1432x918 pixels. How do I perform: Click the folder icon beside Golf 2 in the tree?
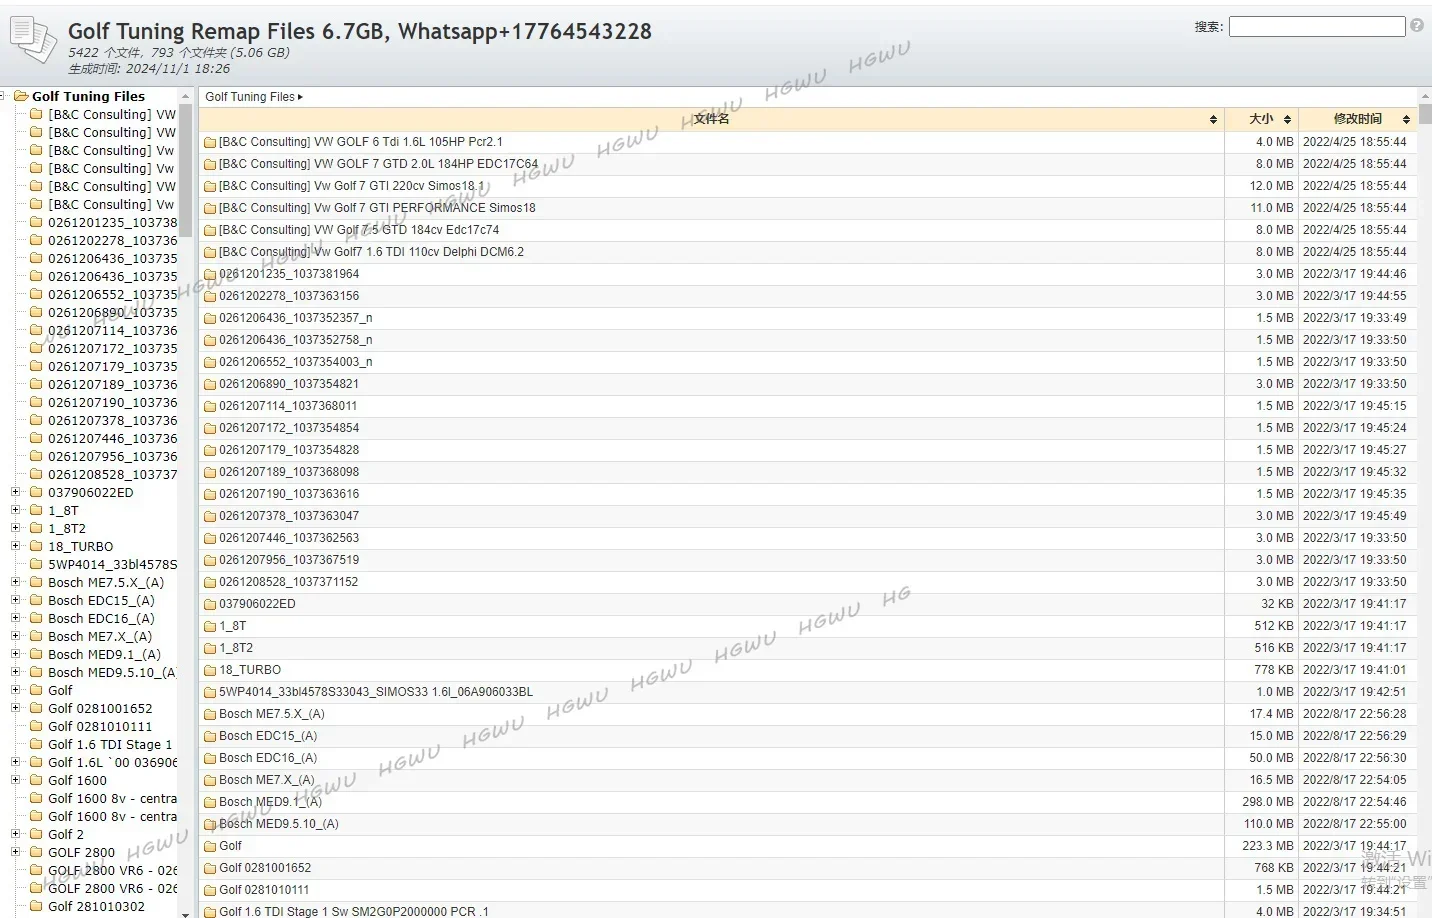pos(37,834)
